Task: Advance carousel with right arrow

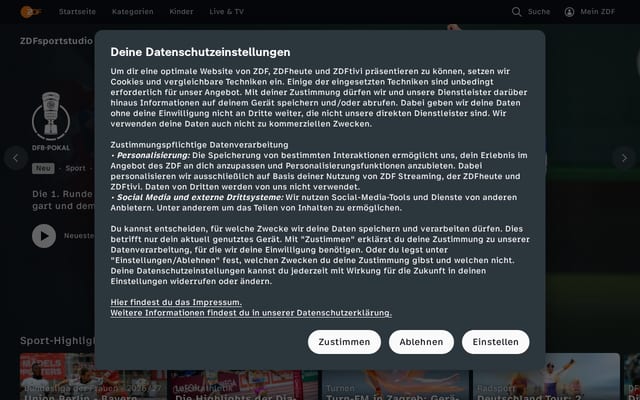Action: click(624, 158)
